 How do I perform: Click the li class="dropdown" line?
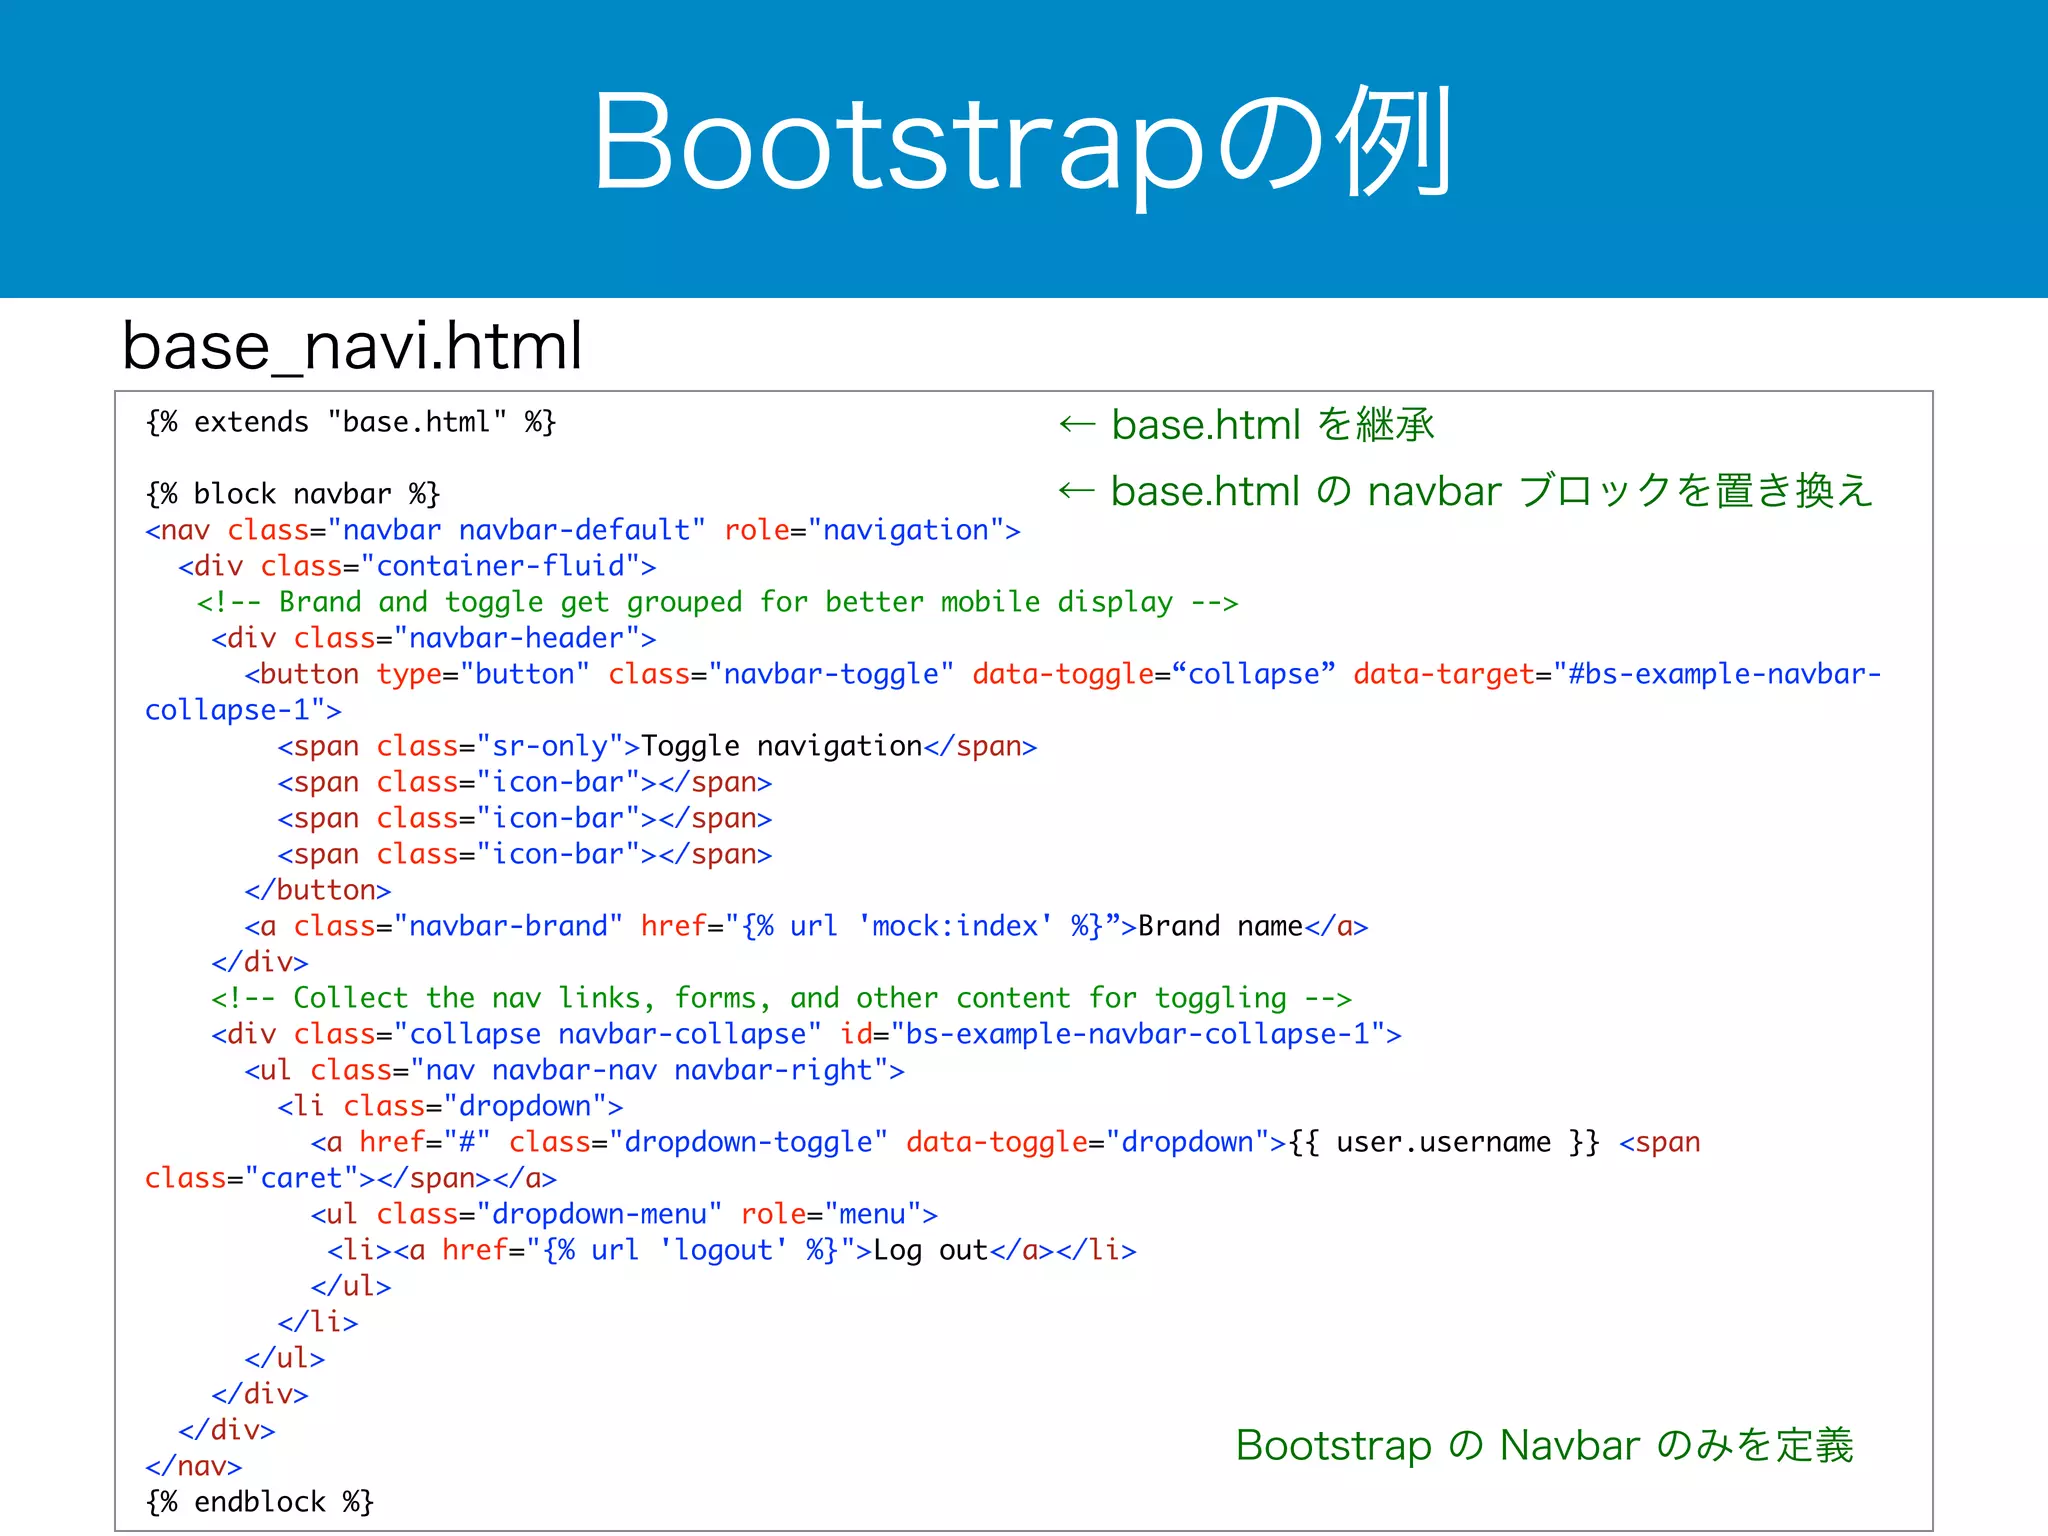coord(450,1106)
